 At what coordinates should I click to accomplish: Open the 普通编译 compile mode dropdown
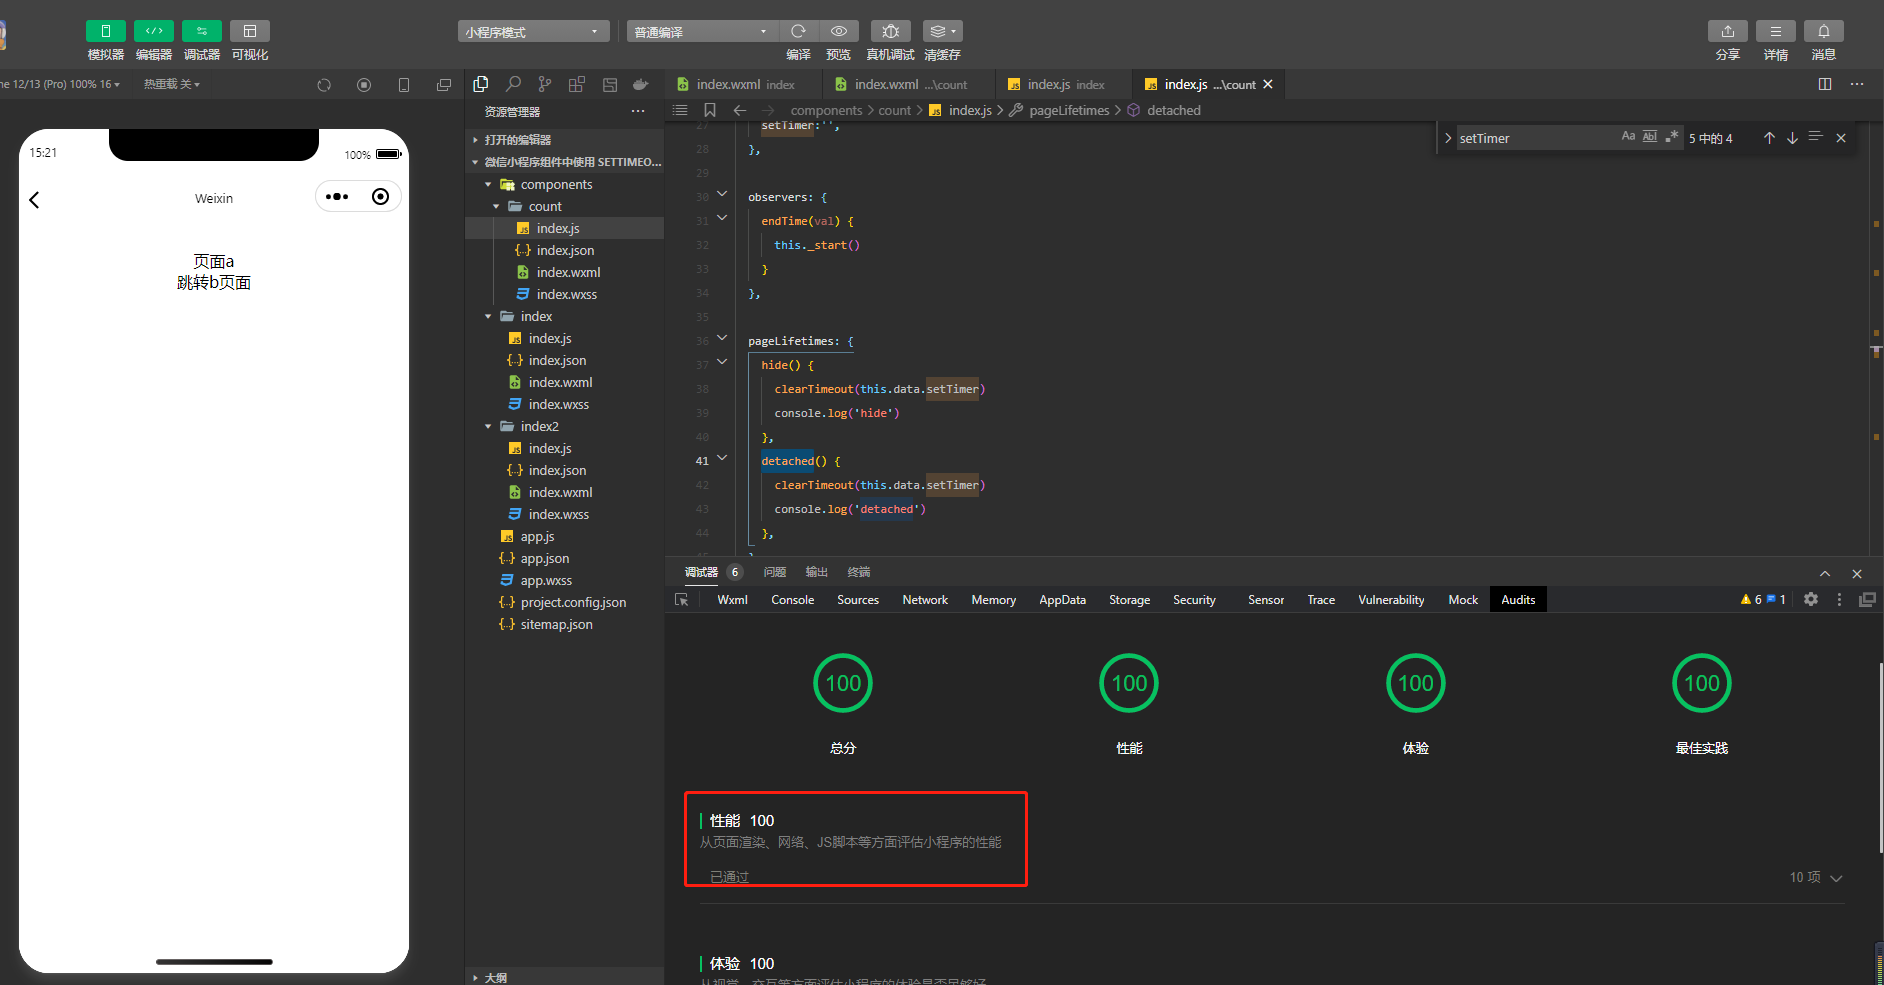pos(702,32)
